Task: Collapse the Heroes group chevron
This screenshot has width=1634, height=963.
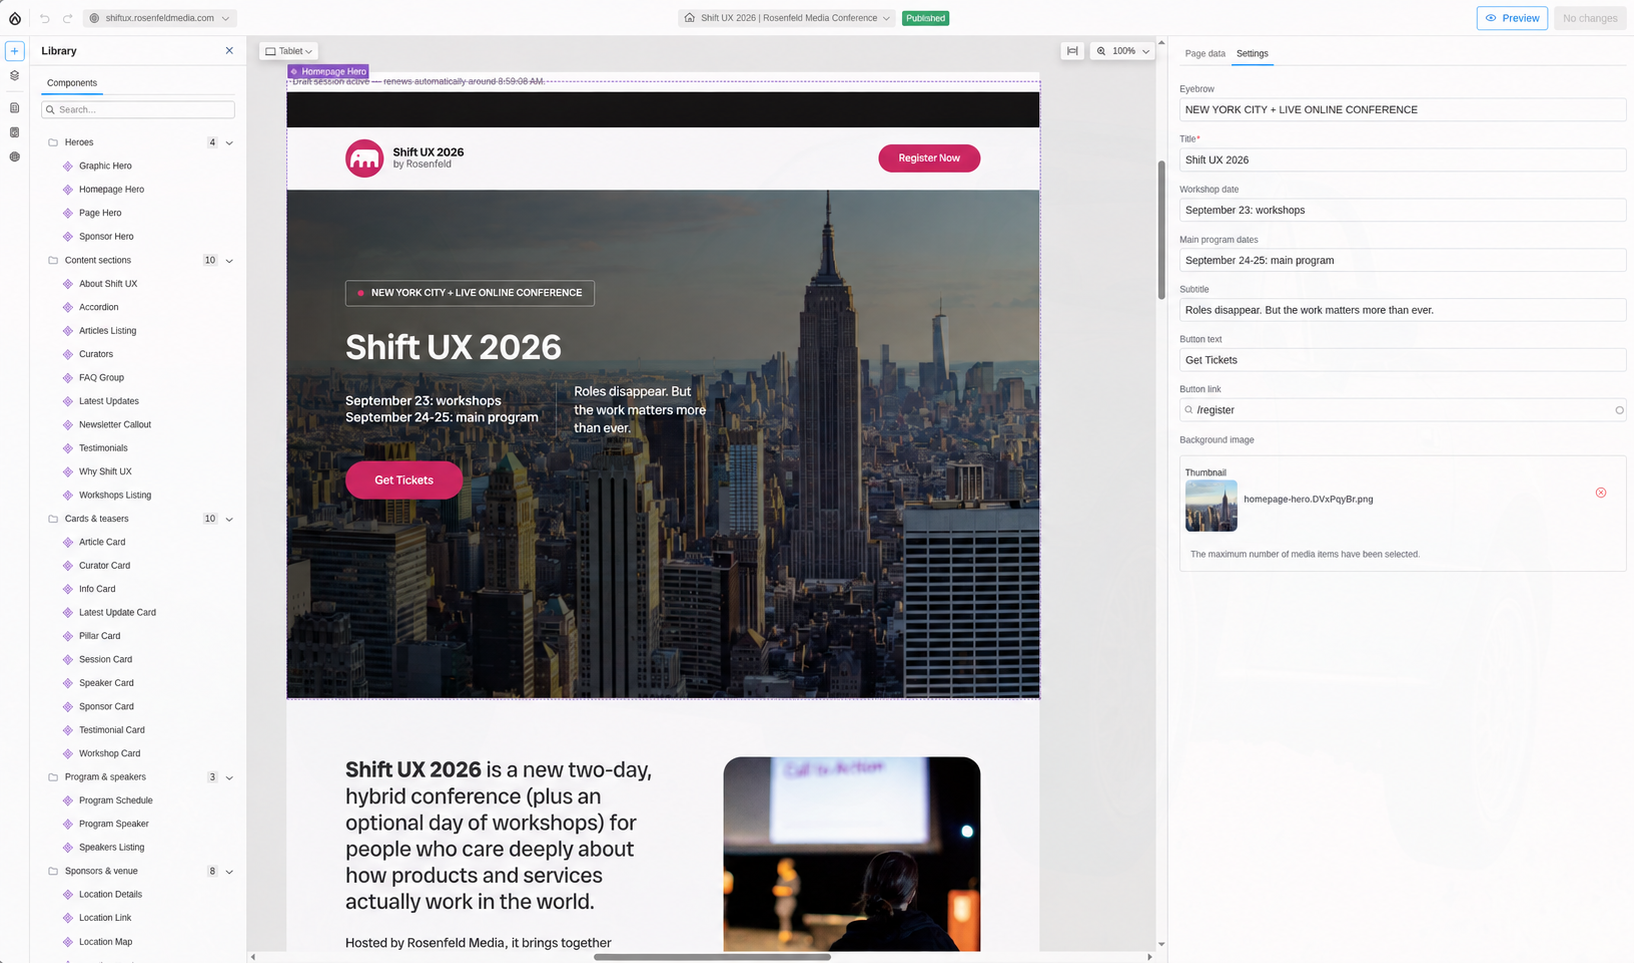Action: pos(229,143)
